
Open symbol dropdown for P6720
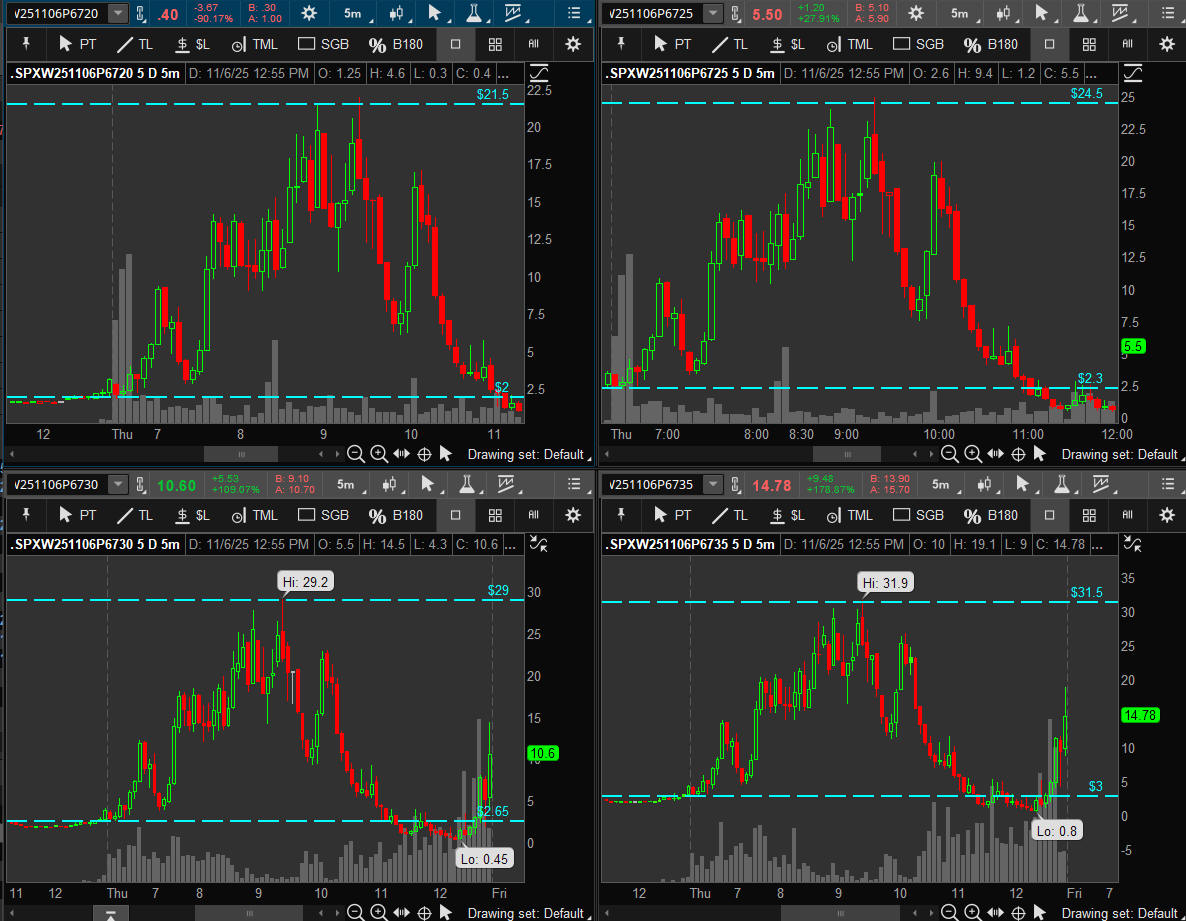(x=118, y=13)
